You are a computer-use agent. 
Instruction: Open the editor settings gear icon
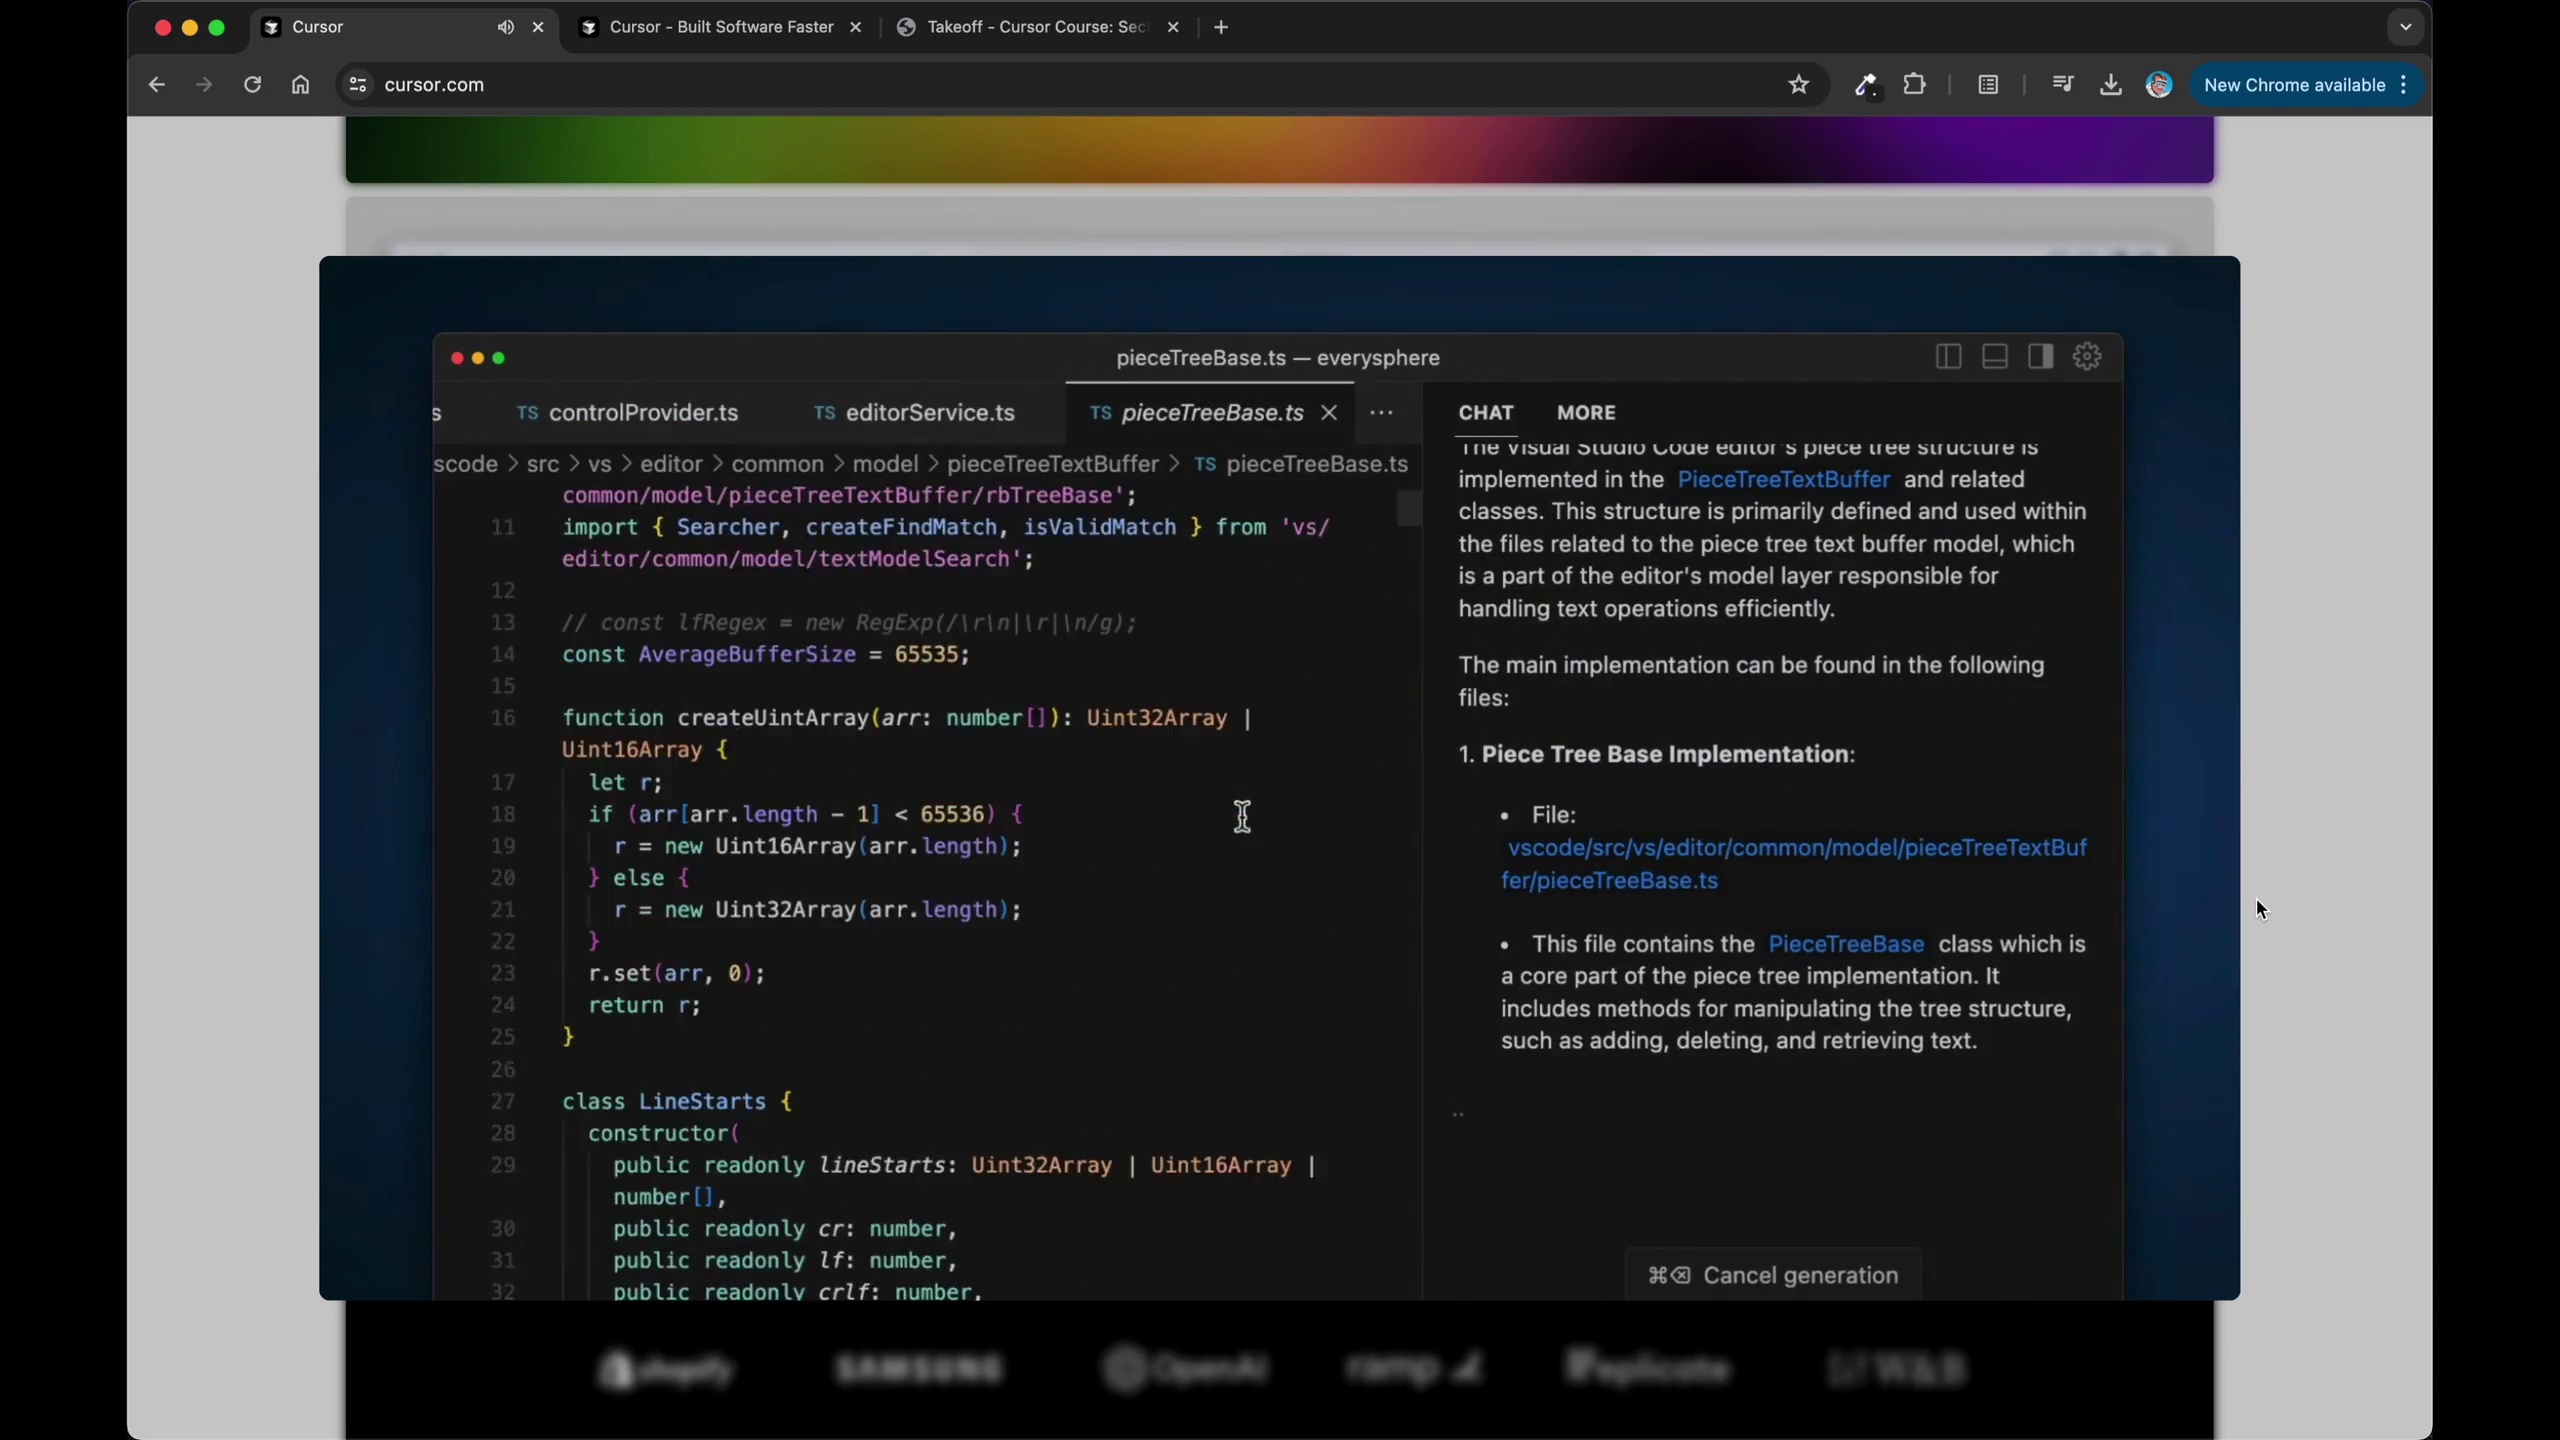[2087, 357]
